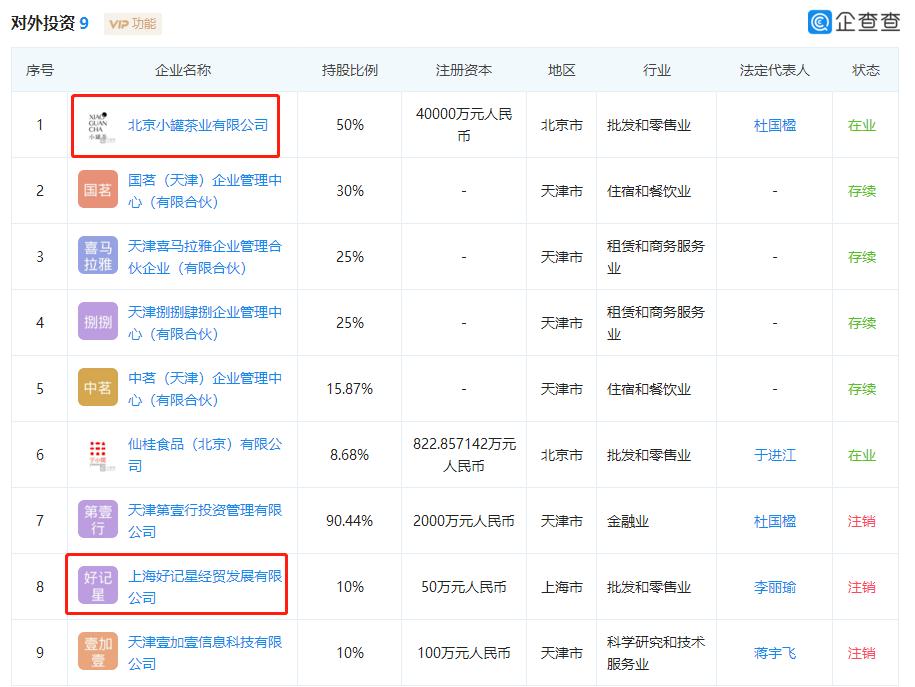Image resolution: width=915 pixels, height=687 pixels.
Task: Open 天津第壹行投资管理有限公司 link
Action: tap(205, 521)
